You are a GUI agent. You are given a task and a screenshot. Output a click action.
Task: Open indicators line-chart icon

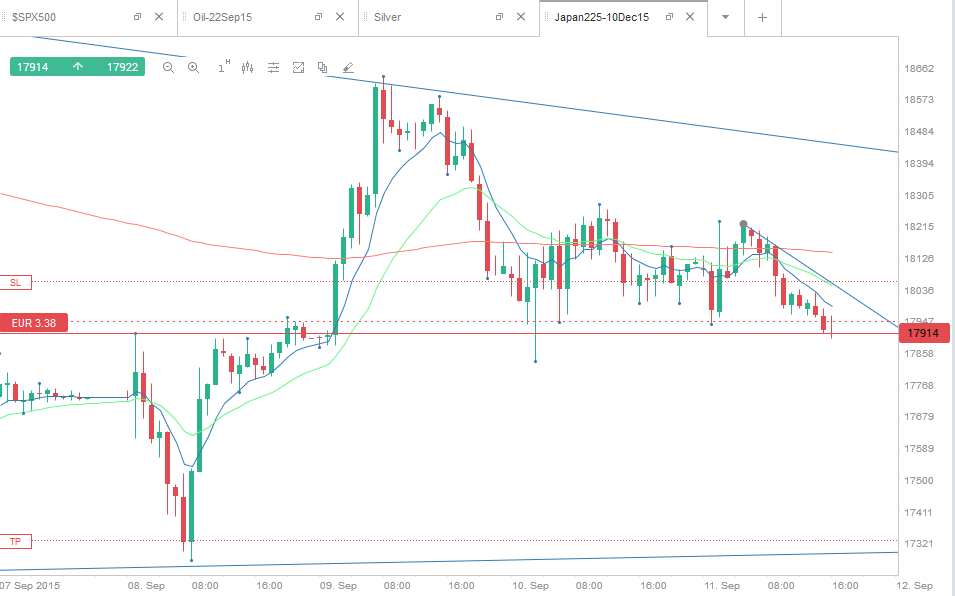click(298, 68)
